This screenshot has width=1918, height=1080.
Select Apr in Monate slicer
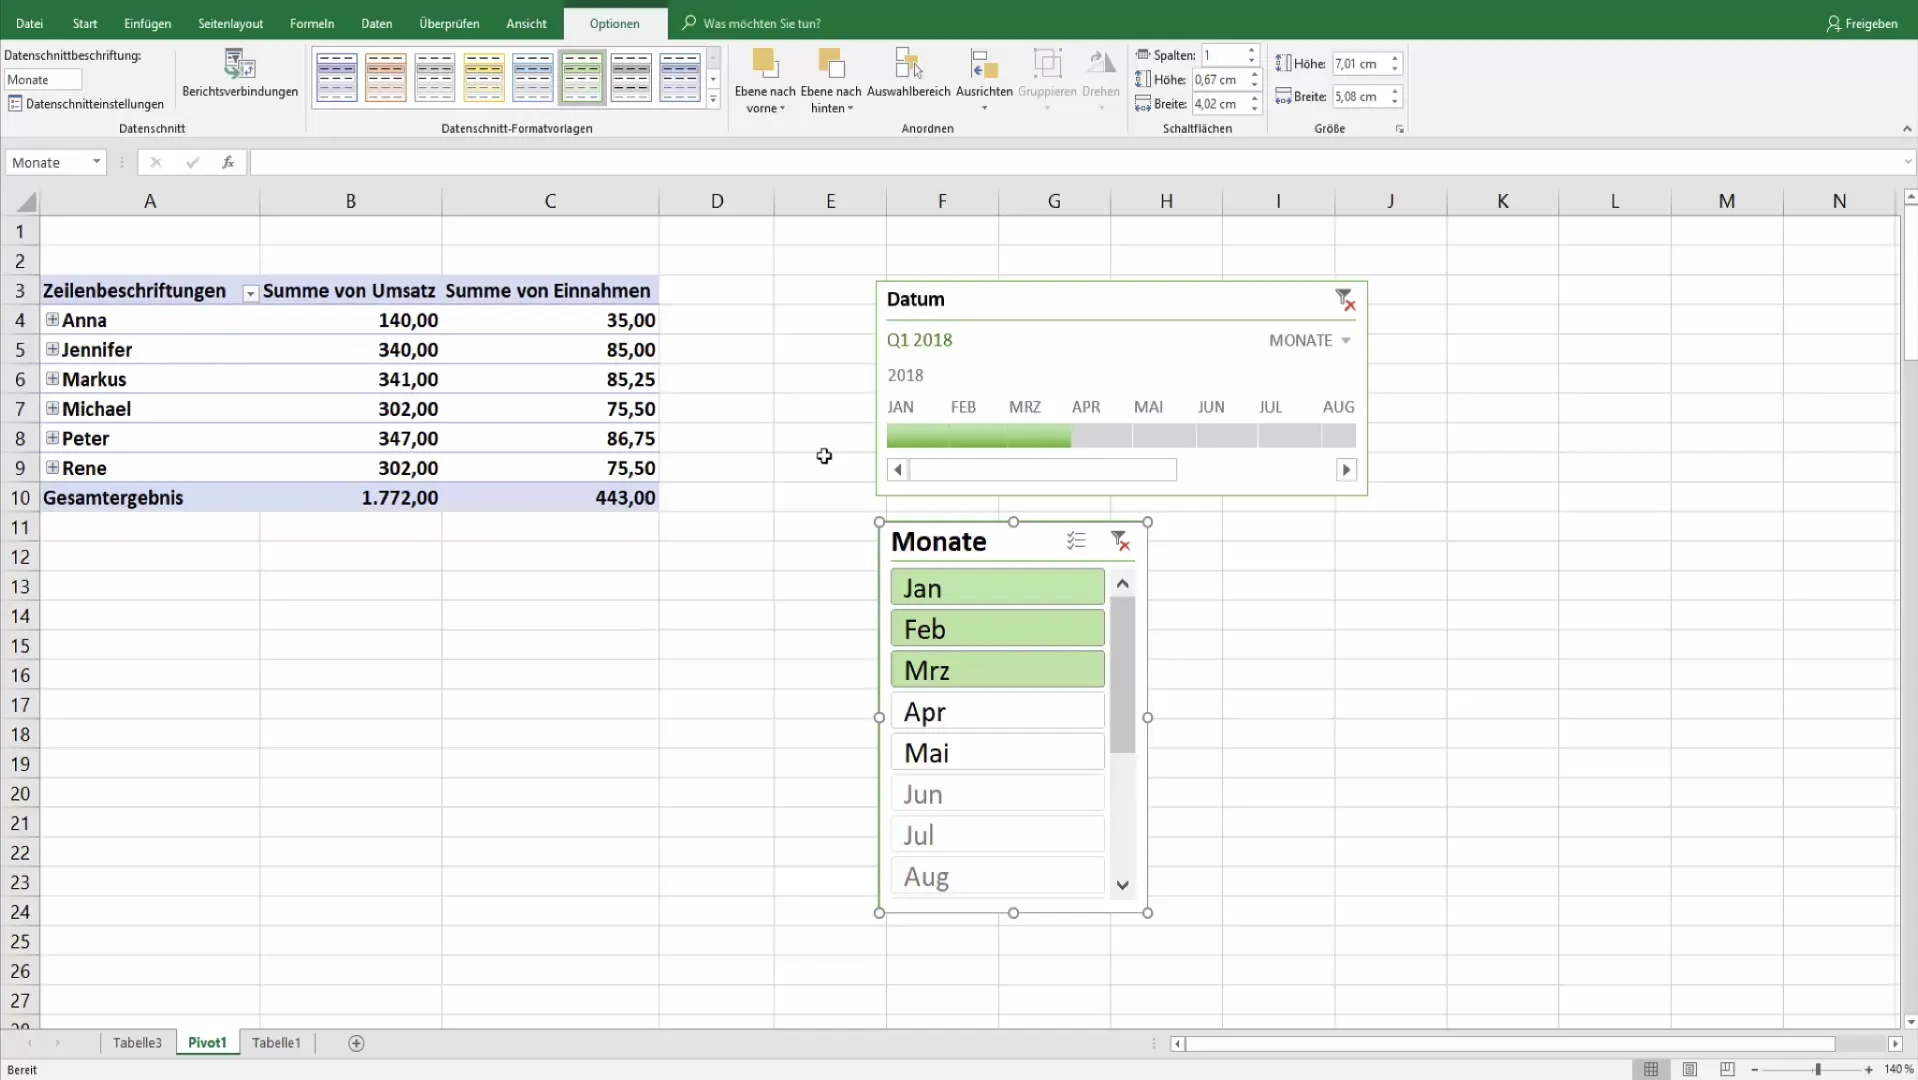(x=997, y=712)
